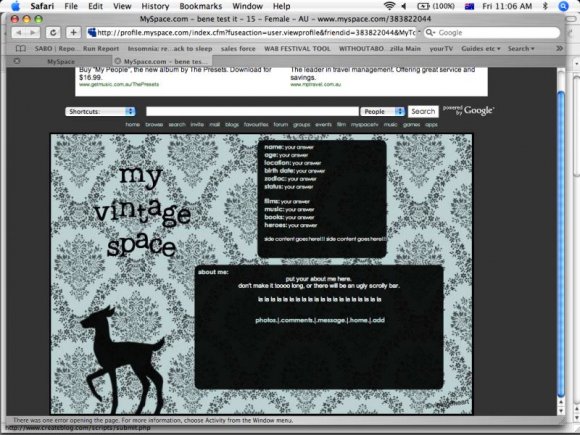Go forward using the forward arrow
The width and height of the screenshot is (580, 435).
33,33
